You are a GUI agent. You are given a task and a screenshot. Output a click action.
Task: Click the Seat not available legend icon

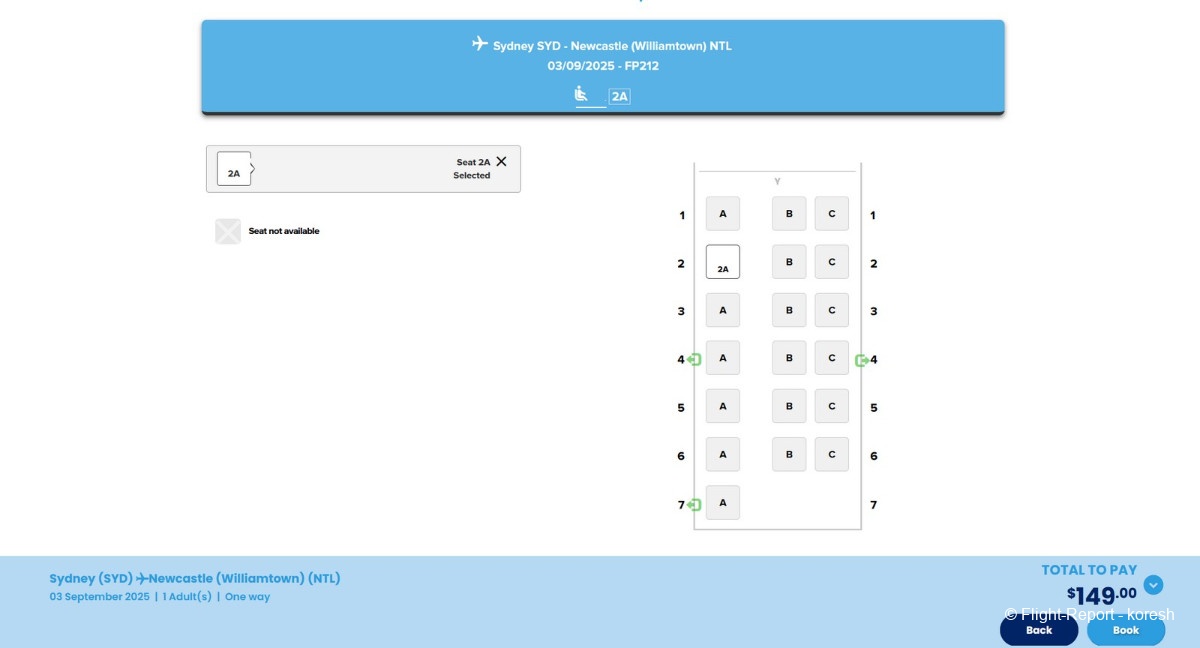click(x=228, y=232)
